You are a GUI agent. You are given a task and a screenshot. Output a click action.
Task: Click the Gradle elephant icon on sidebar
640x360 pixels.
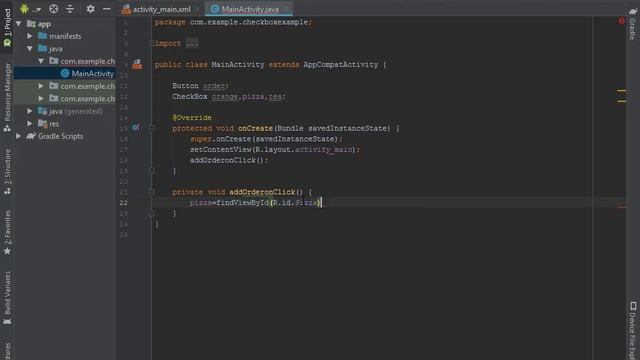[633, 11]
